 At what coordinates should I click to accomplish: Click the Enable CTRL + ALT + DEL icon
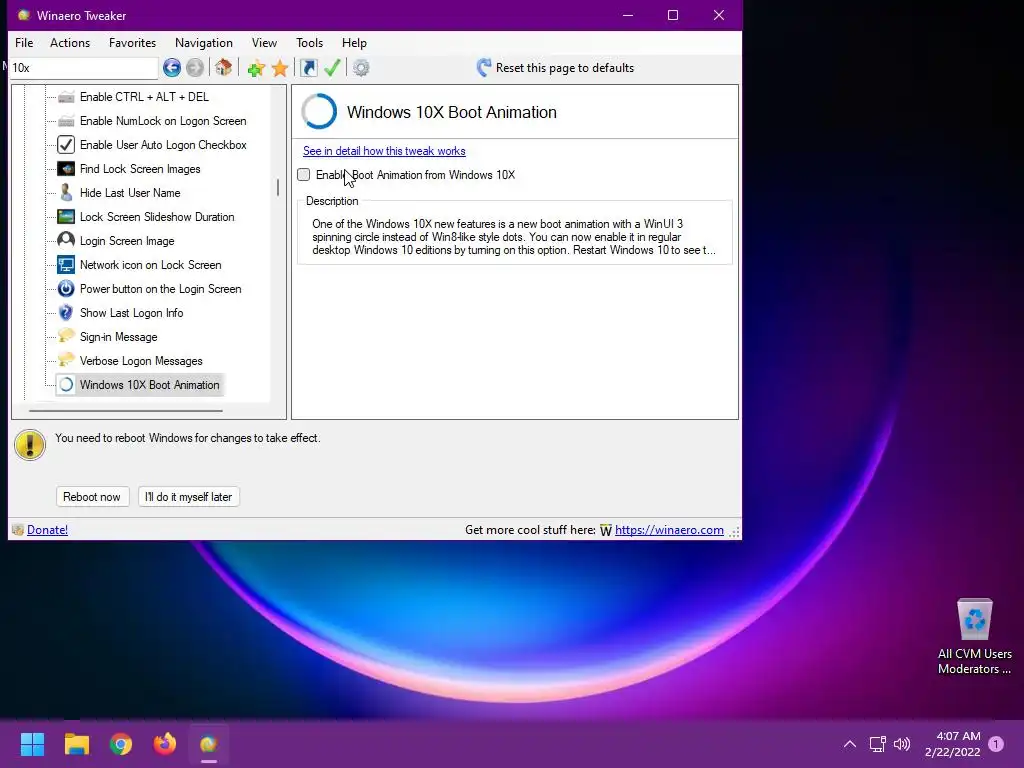(66, 97)
